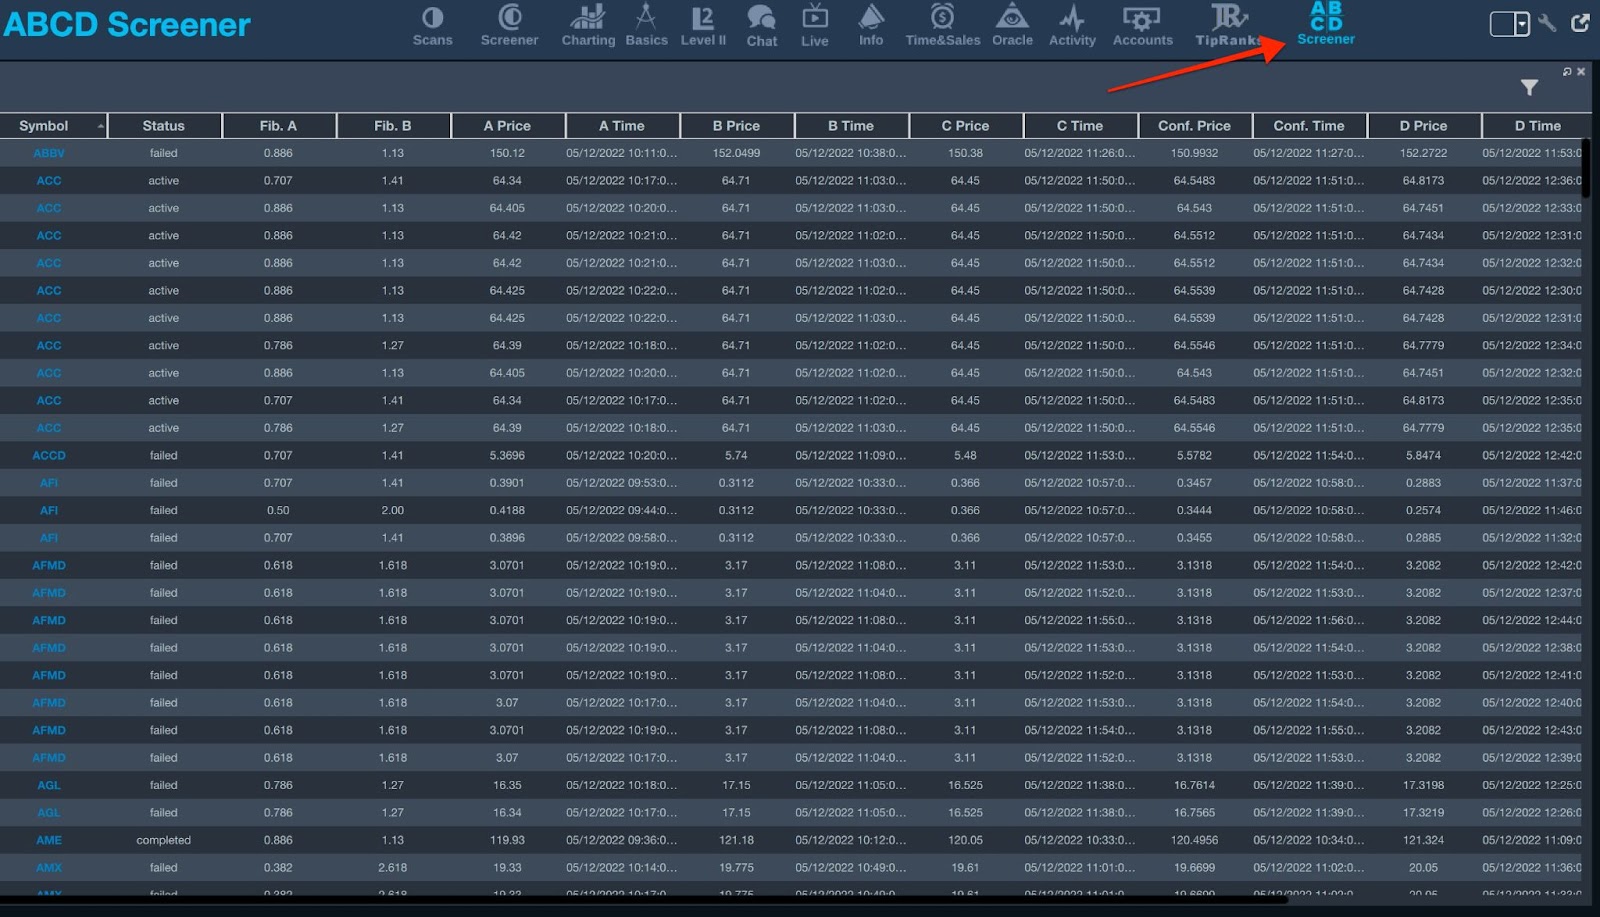The height and width of the screenshot is (917, 1600).
Task: Detach the screener panel with the pop-out icon
Action: point(1567,71)
